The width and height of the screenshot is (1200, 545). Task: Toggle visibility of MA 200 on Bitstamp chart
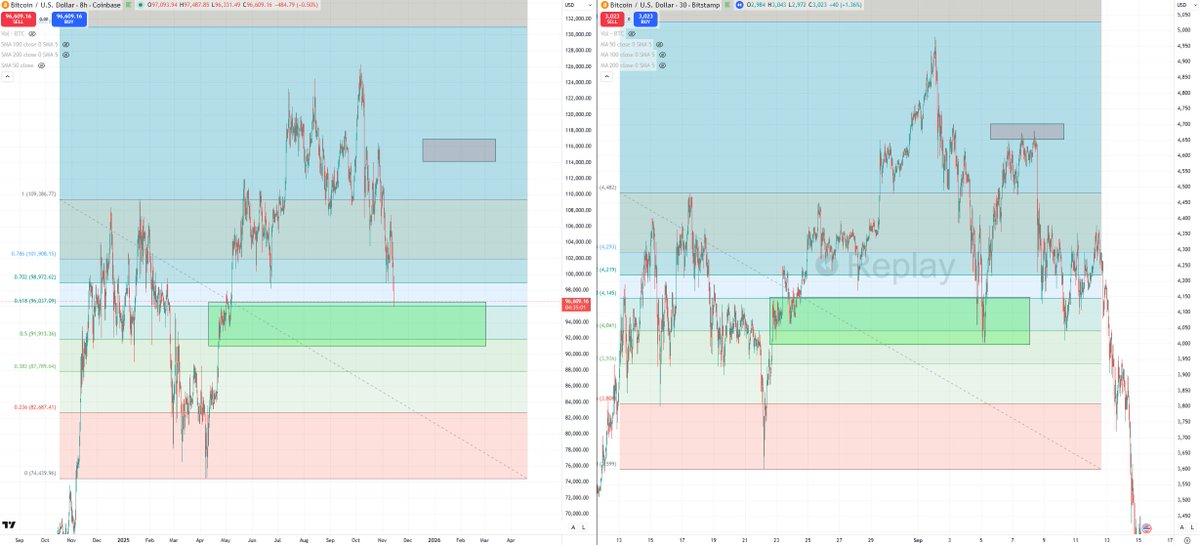[x=661, y=65]
